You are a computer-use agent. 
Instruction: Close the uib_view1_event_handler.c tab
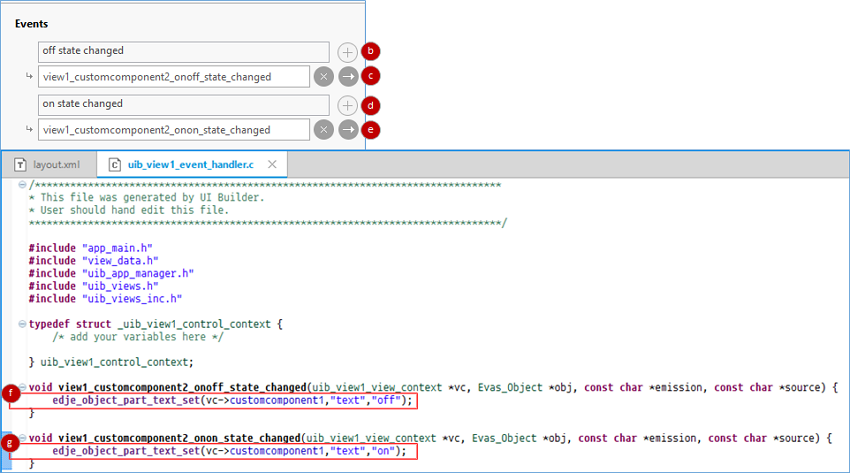(274, 164)
